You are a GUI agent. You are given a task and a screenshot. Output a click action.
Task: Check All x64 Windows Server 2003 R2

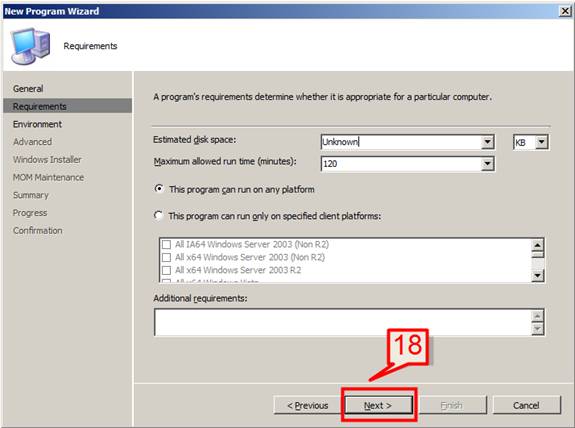tap(166, 270)
